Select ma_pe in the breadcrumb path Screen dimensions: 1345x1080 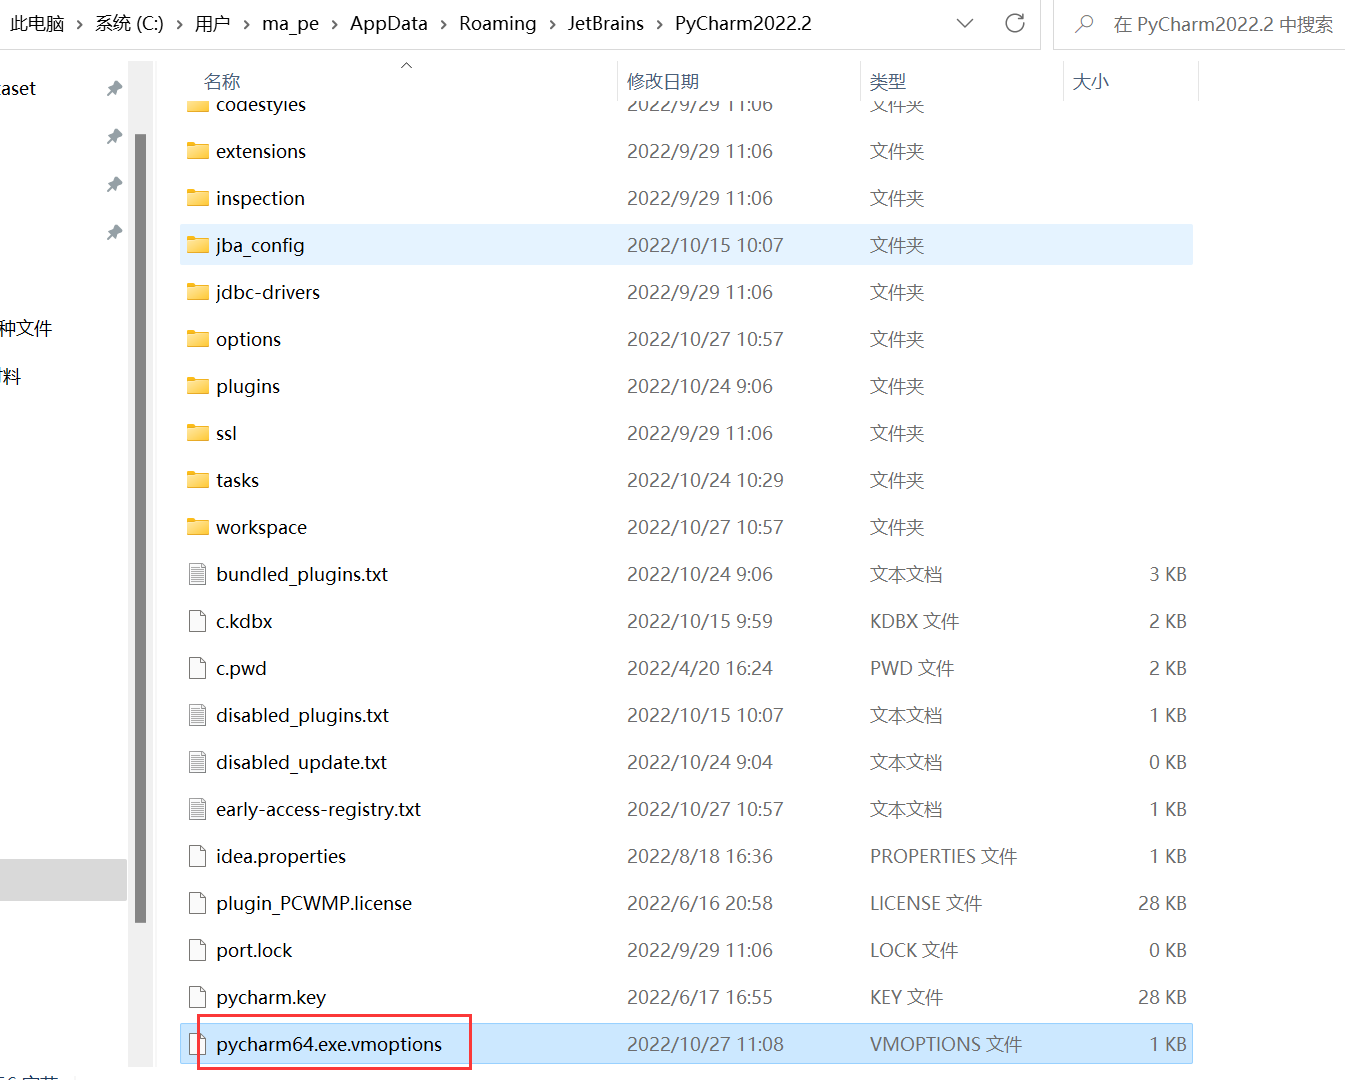coord(290,23)
